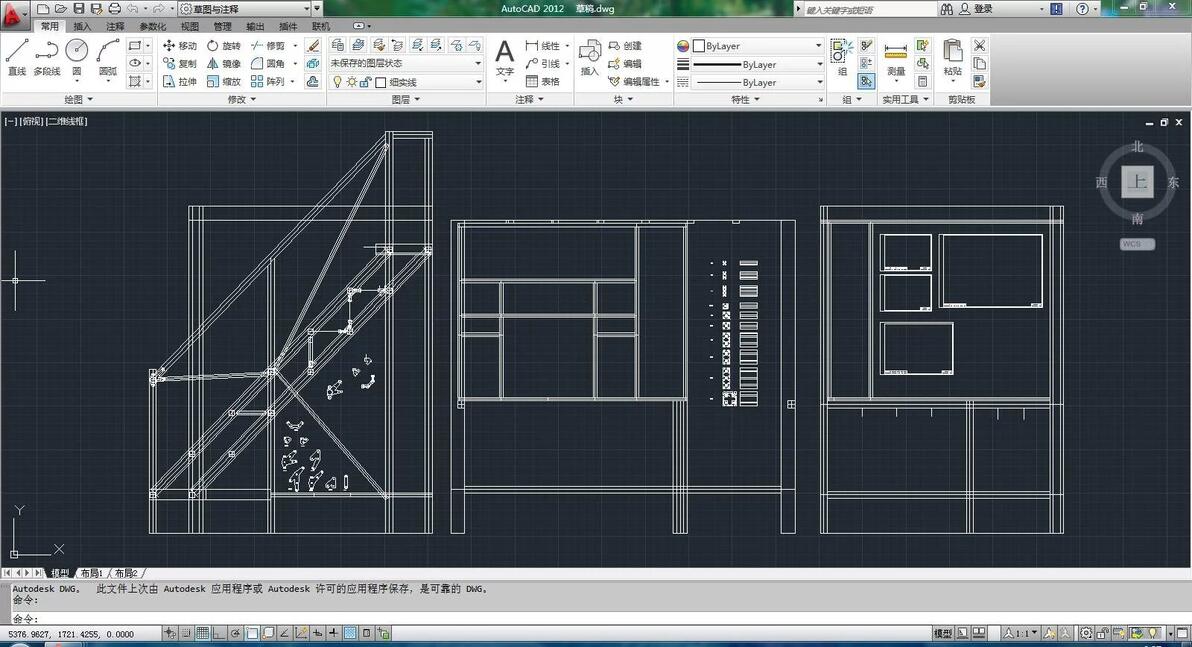Expand the 绘图 panel

coord(79,100)
